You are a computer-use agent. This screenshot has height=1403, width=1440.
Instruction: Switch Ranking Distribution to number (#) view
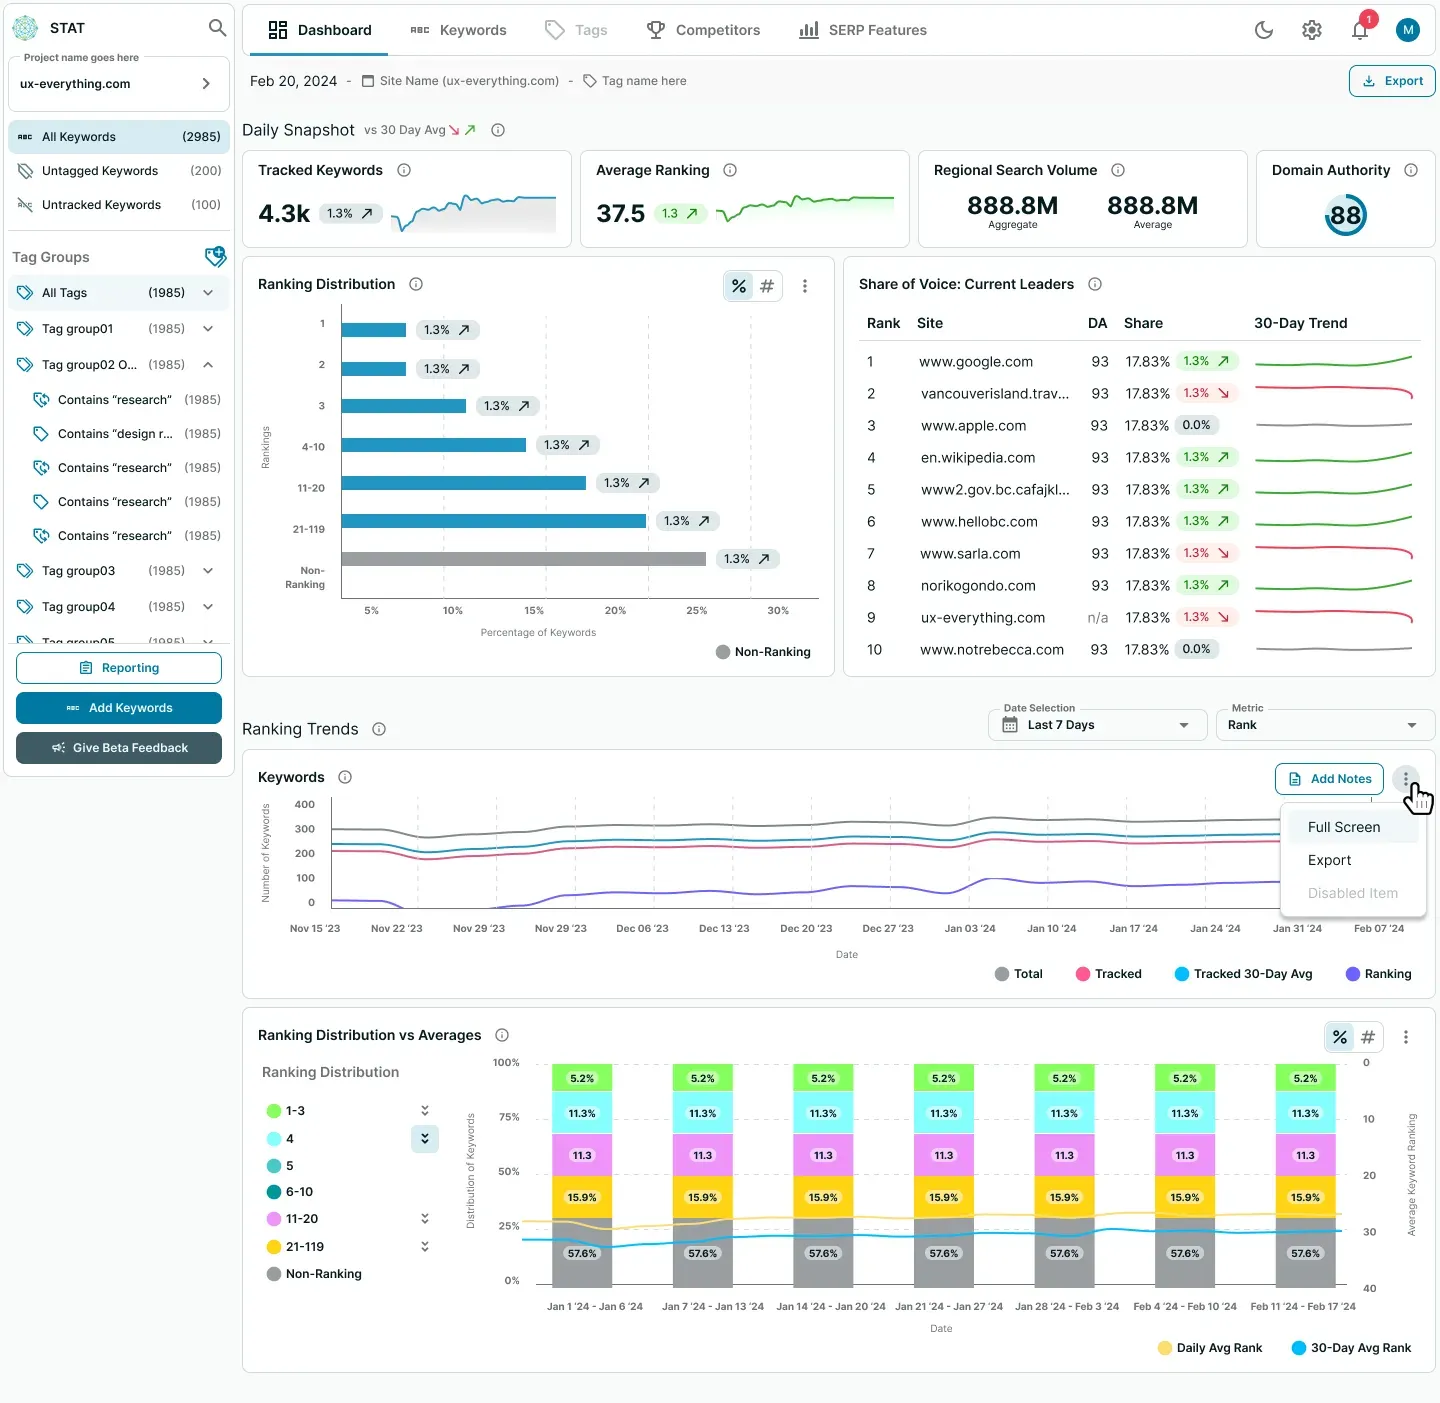click(767, 286)
